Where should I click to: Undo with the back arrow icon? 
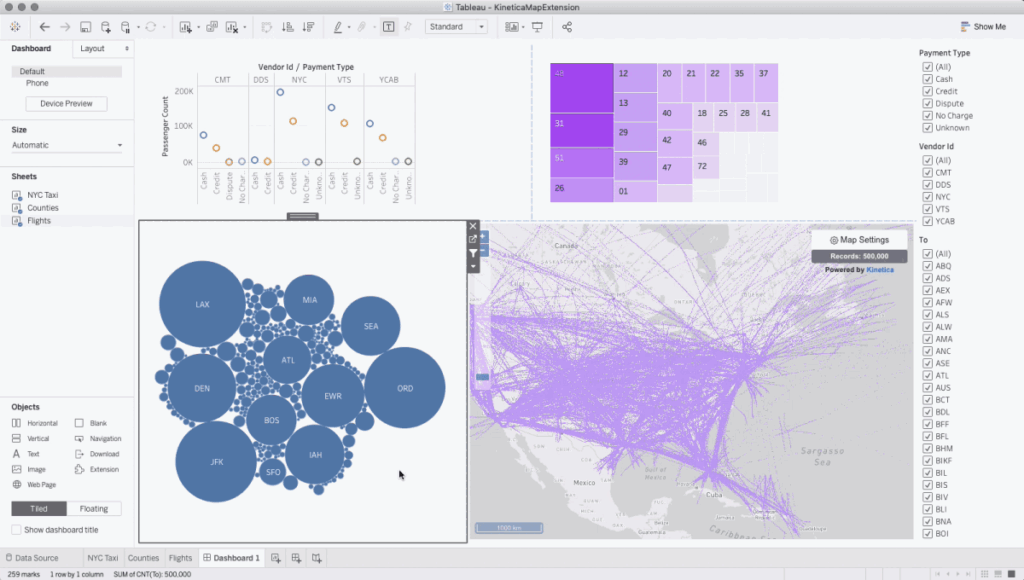tap(44, 27)
